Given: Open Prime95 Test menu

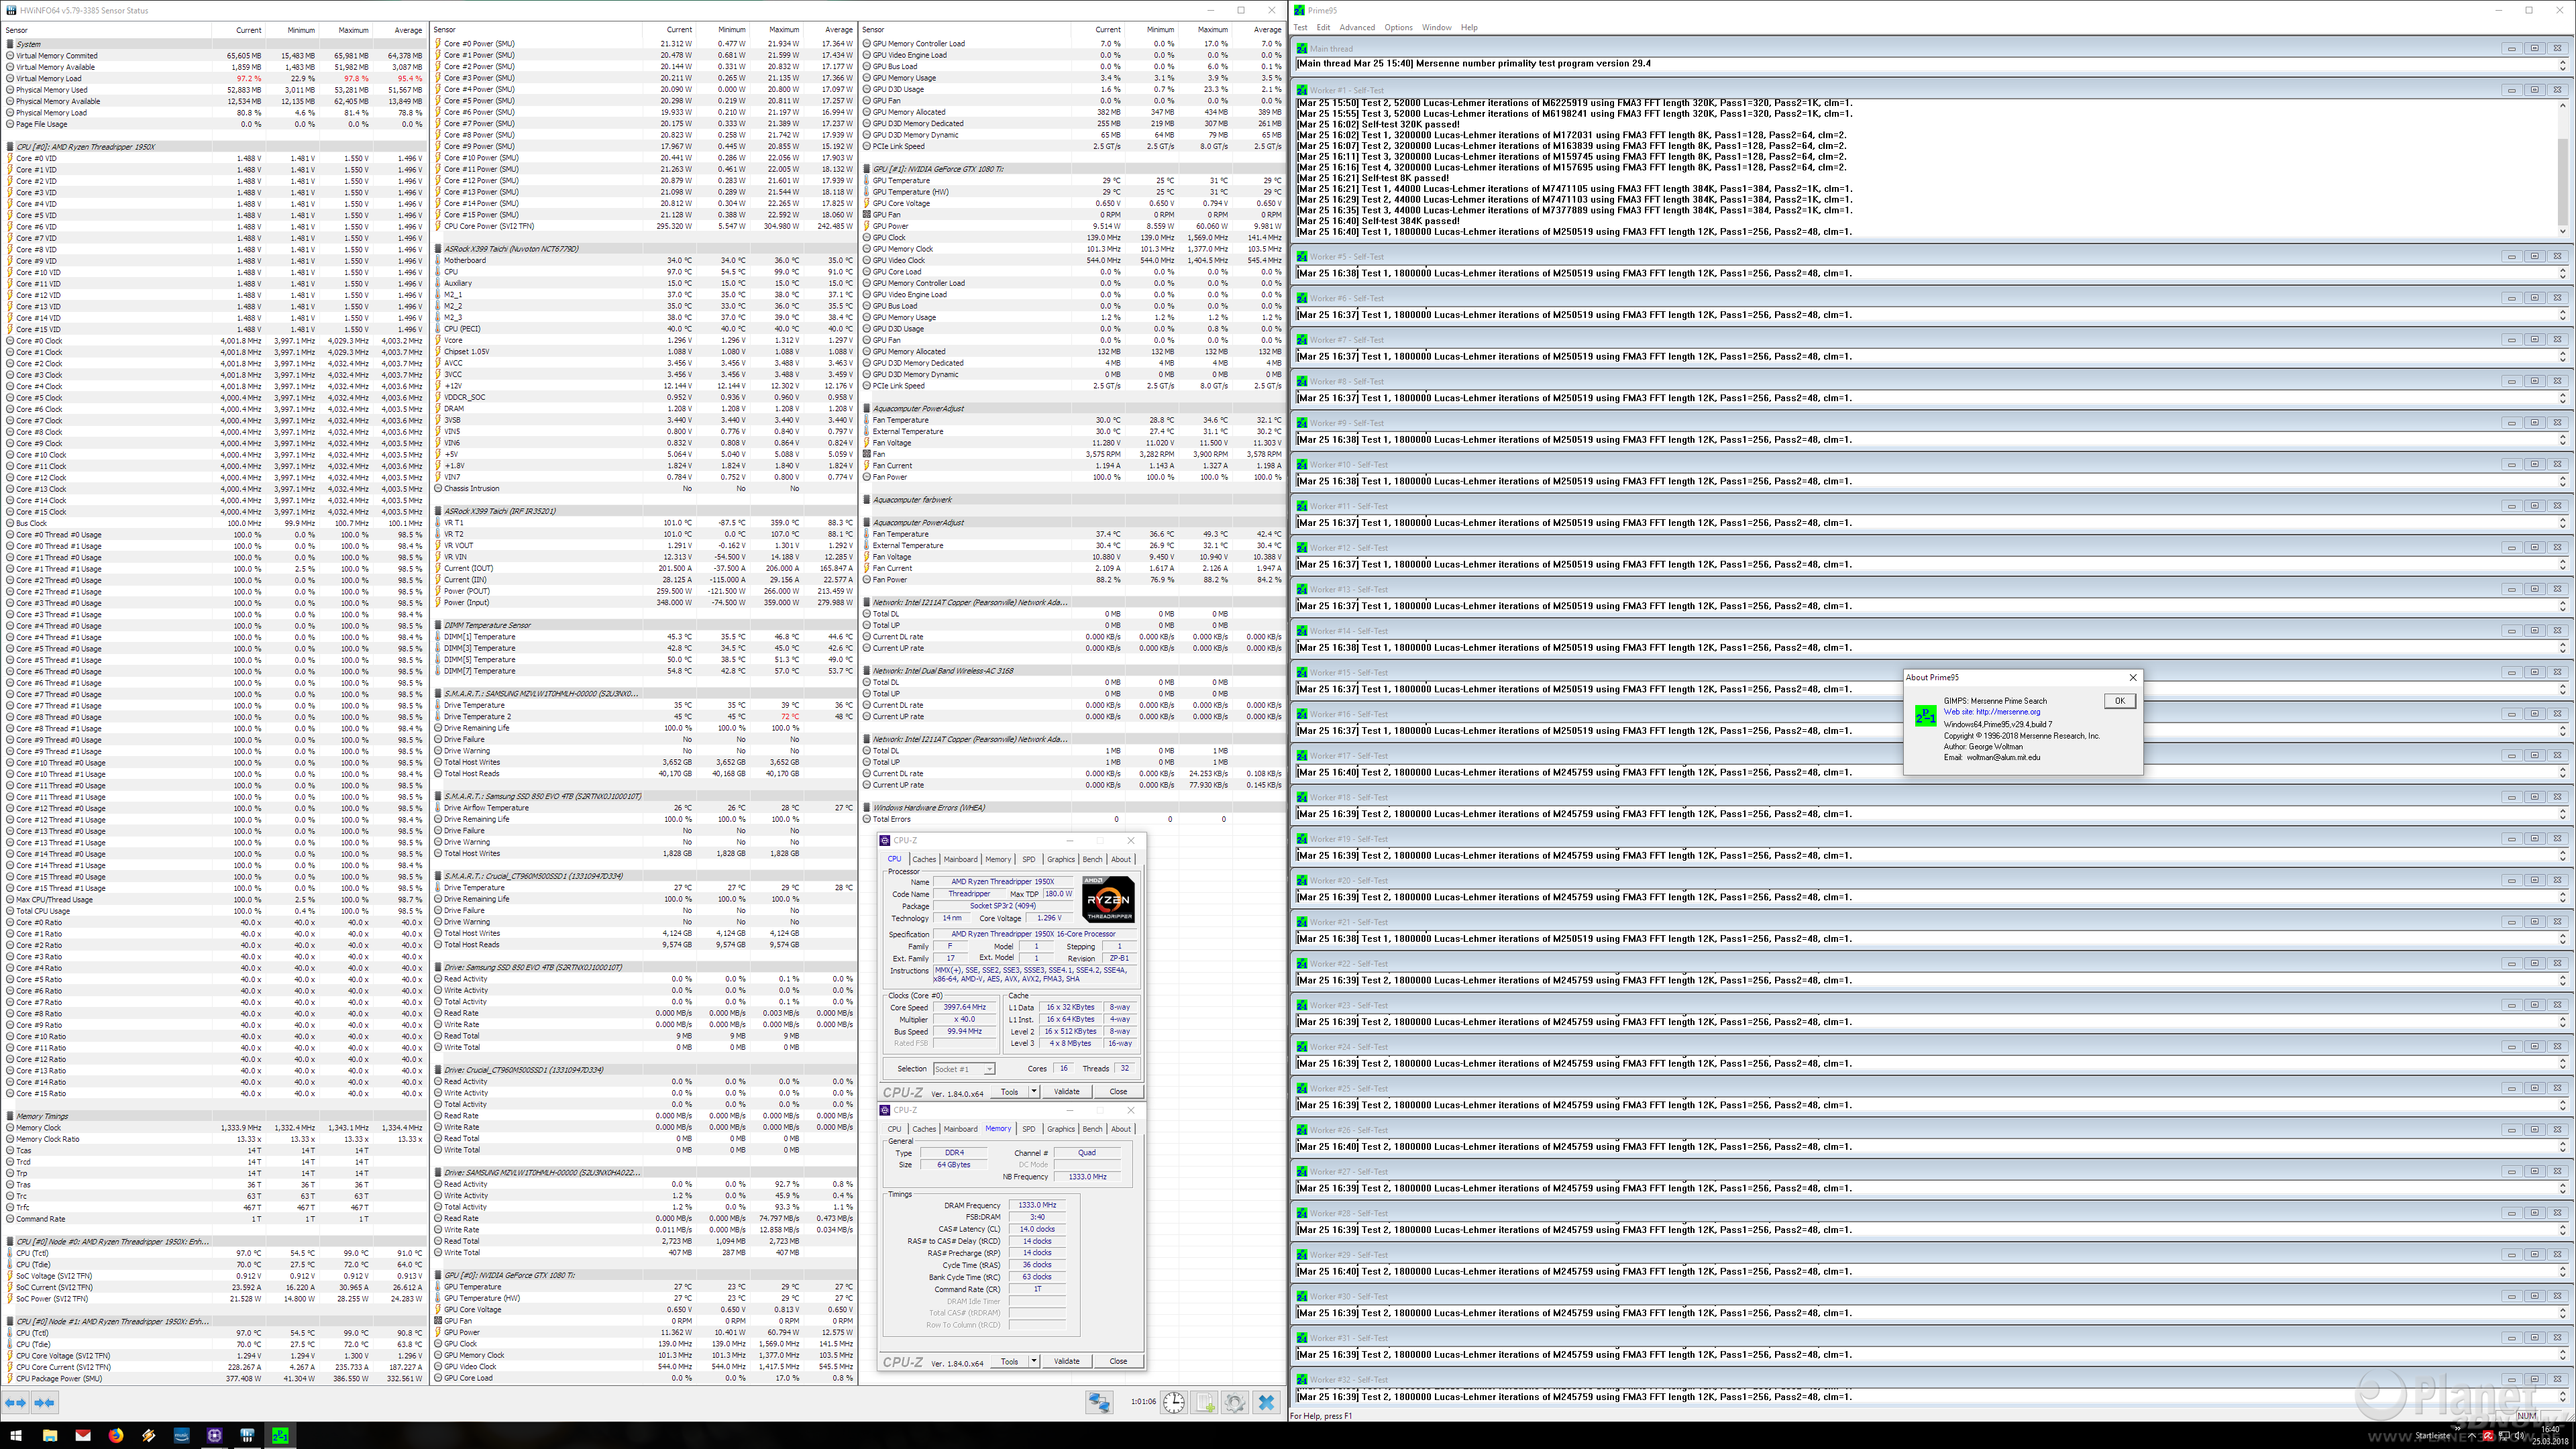Looking at the screenshot, I should pos(1300,27).
